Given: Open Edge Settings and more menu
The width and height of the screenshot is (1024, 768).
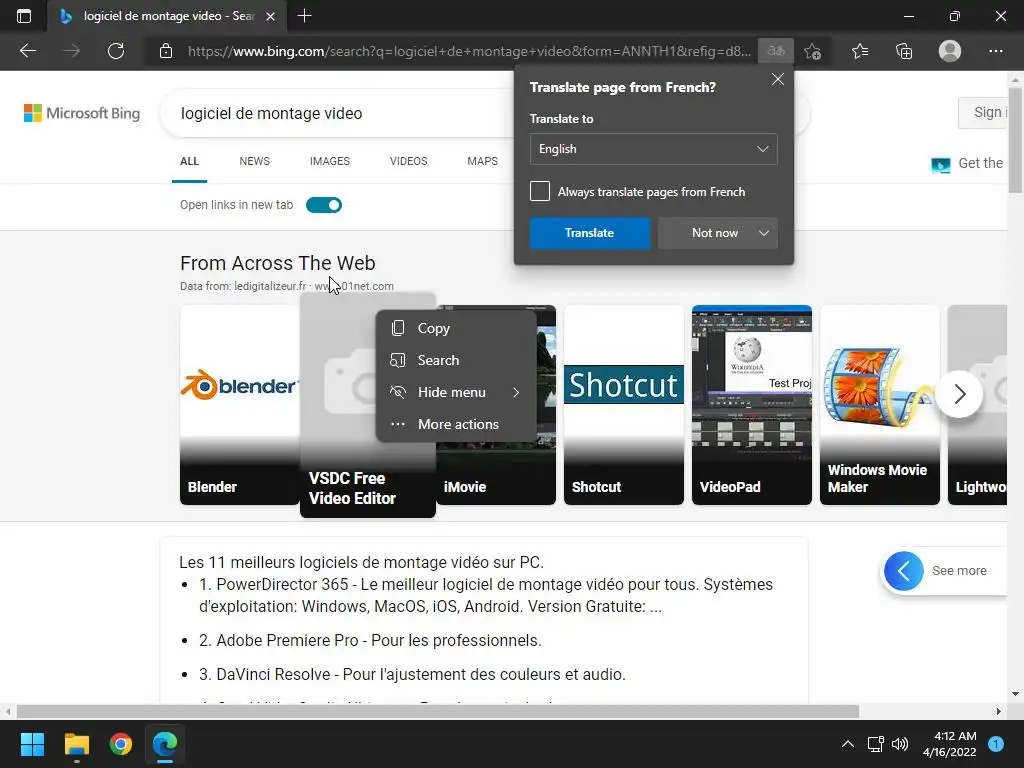Looking at the screenshot, I should (995, 51).
